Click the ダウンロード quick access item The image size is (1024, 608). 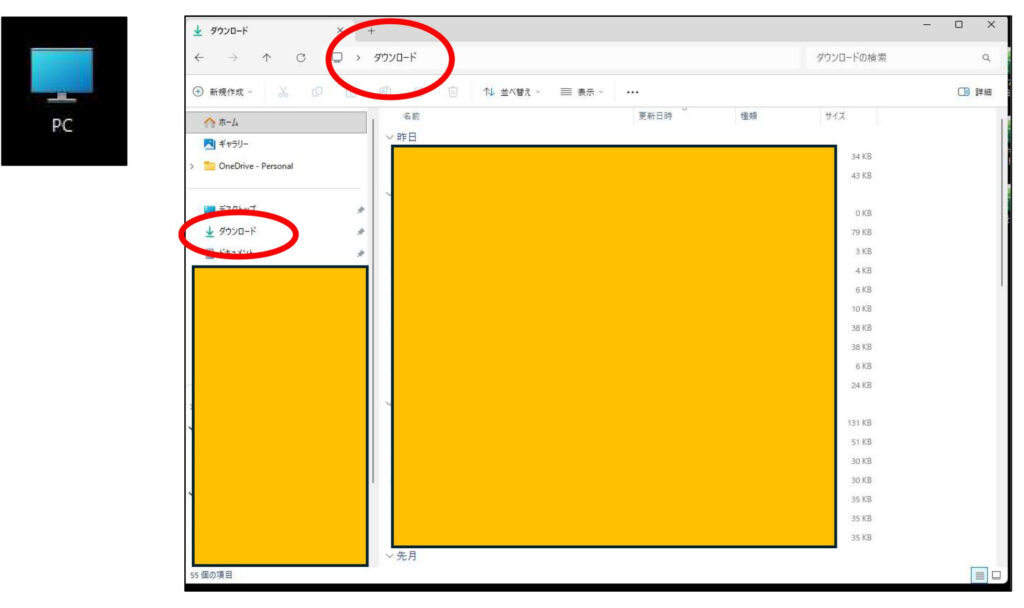point(237,231)
